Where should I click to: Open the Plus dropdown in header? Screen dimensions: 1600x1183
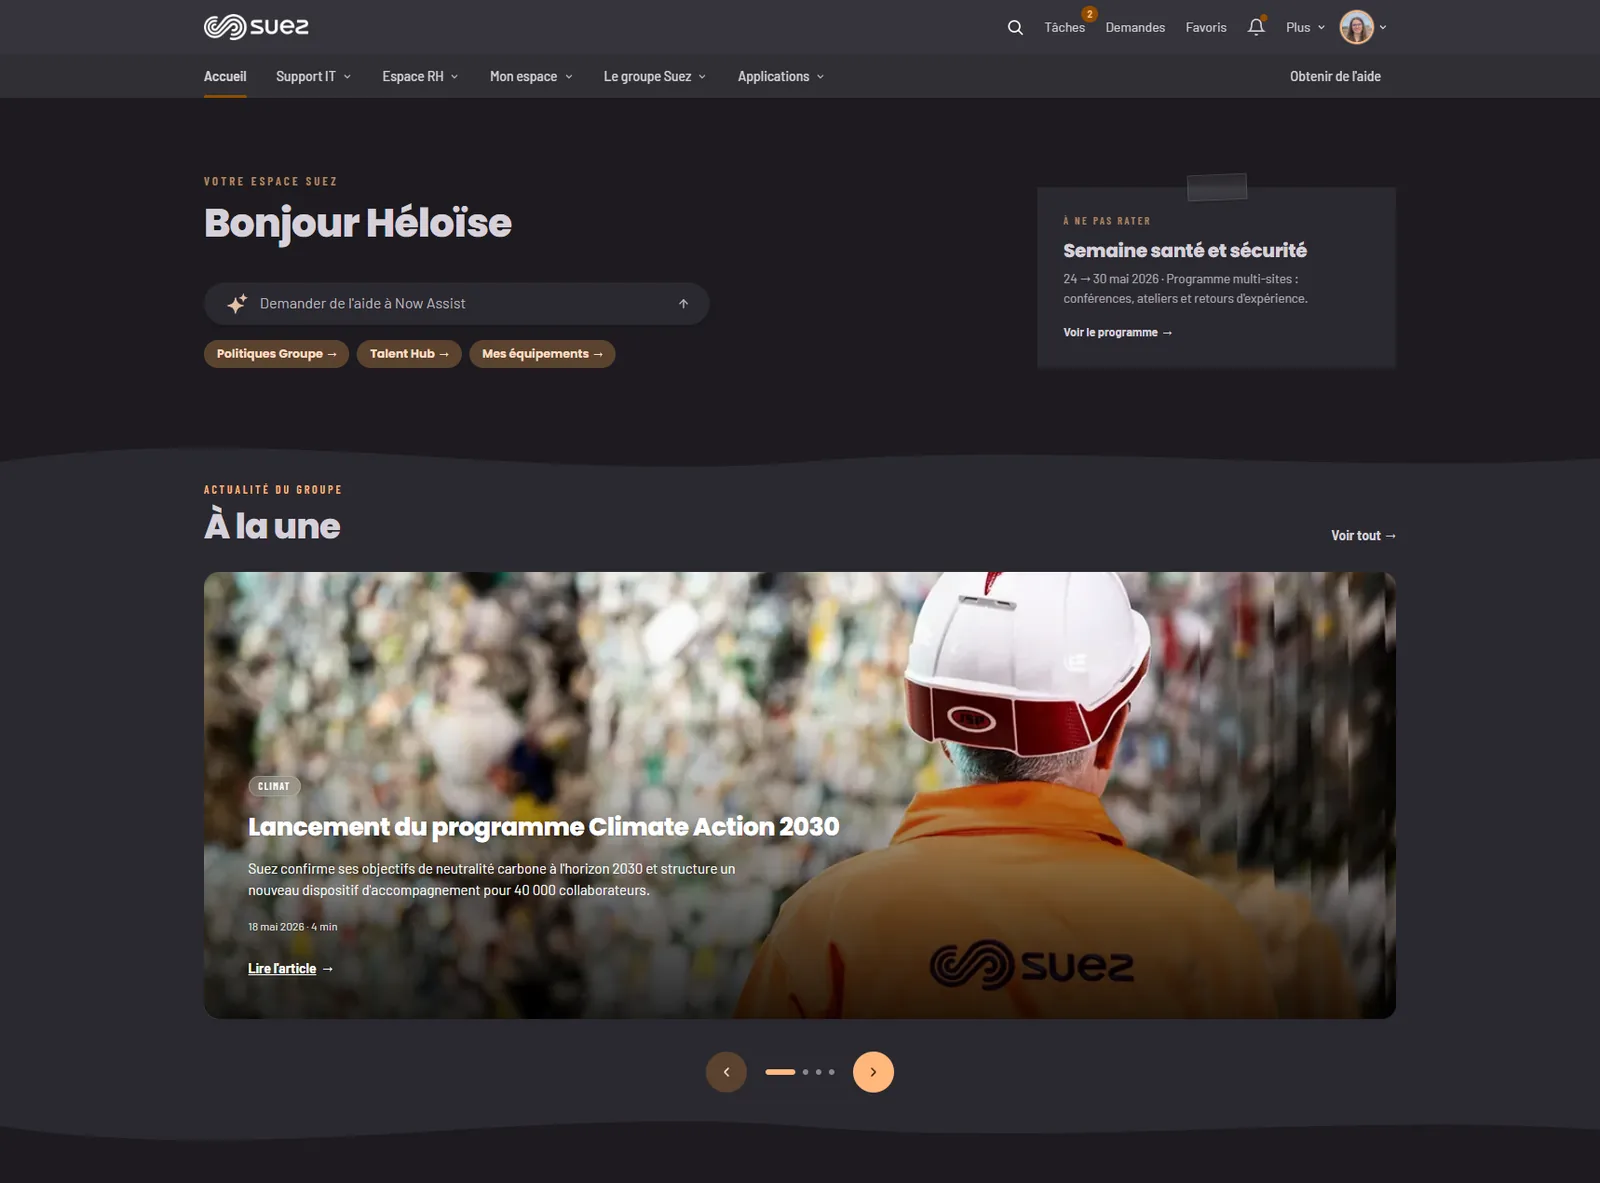coord(1305,27)
